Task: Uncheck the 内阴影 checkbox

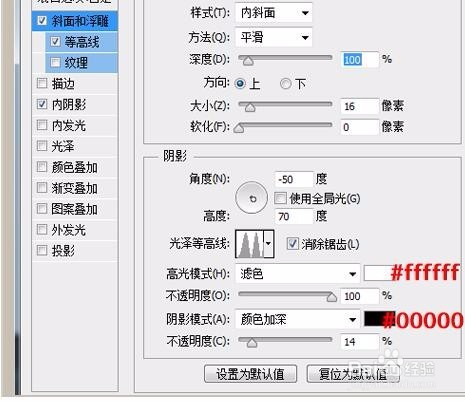Action: (42, 104)
